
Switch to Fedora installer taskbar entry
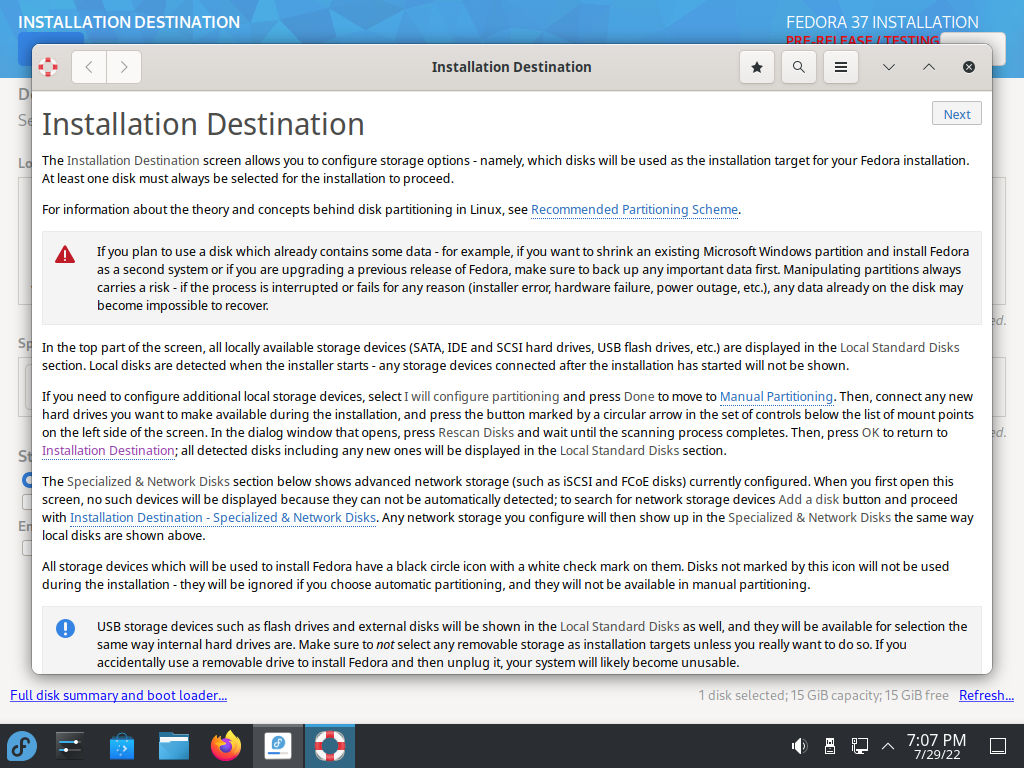coord(278,746)
